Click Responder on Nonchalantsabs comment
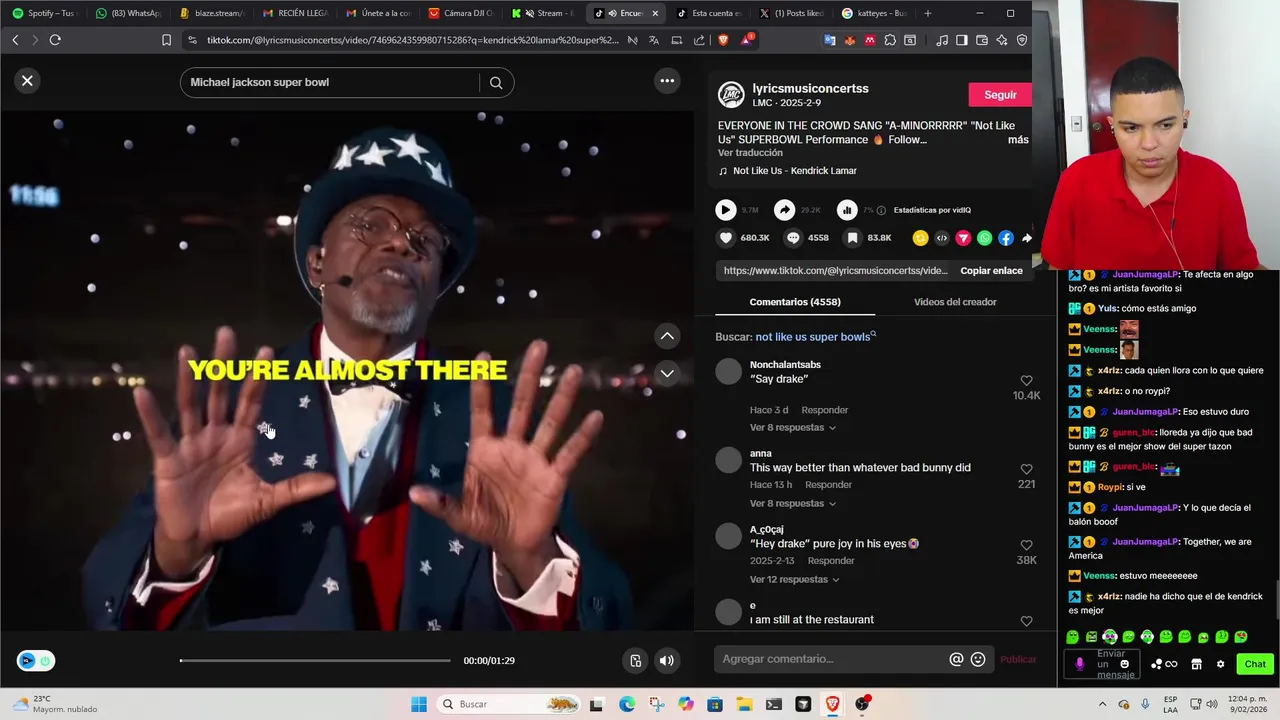Image resolution: width=1280 pixels, height=720 pixels. pos(825,410)
